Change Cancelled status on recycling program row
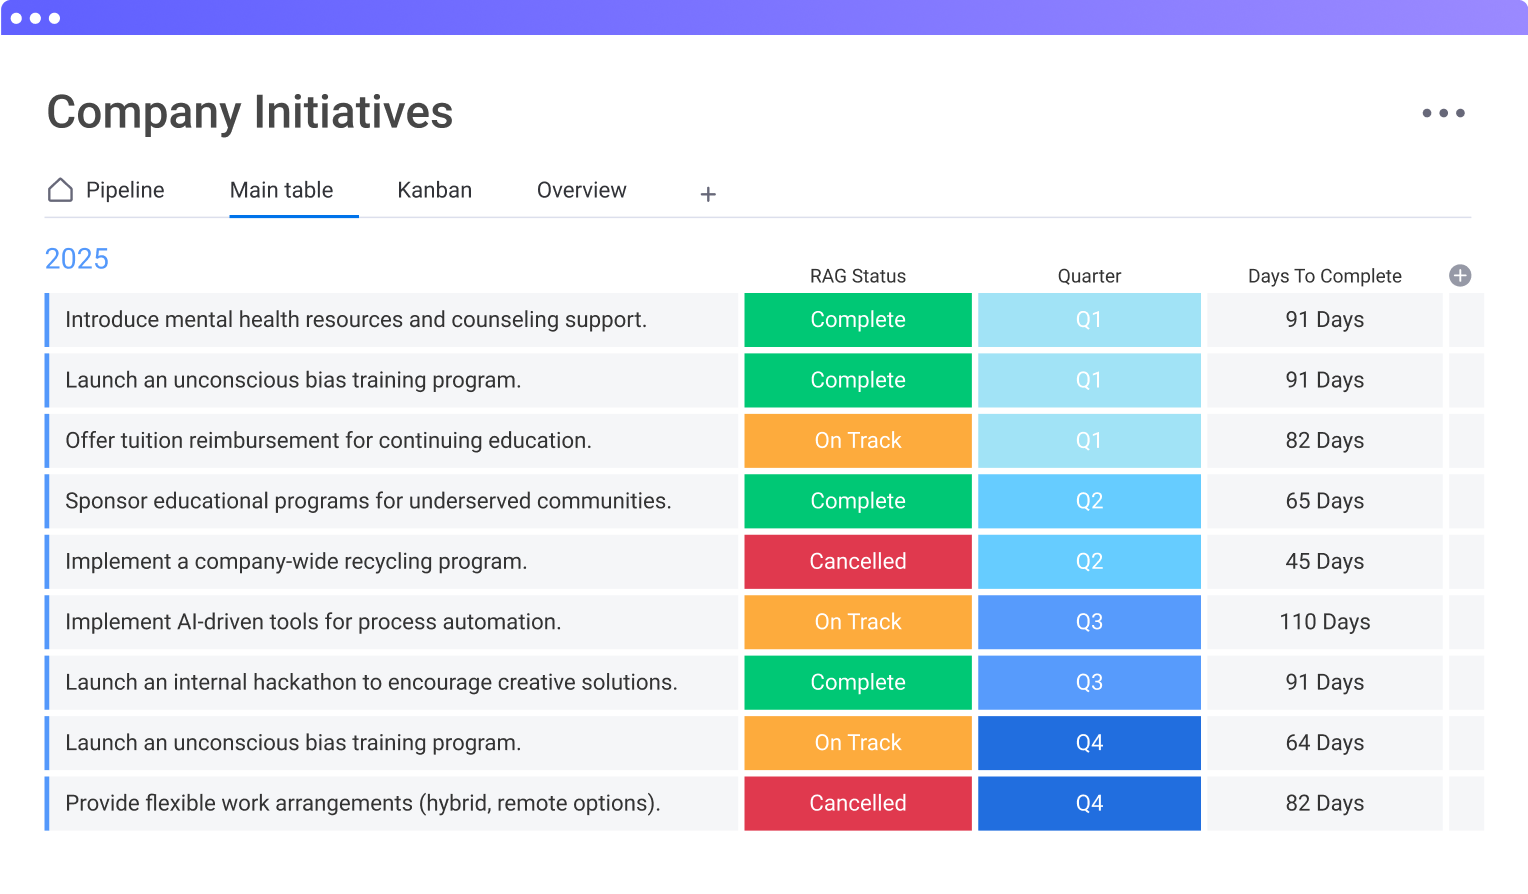1528x894 pixels. (x=857, y=562)
